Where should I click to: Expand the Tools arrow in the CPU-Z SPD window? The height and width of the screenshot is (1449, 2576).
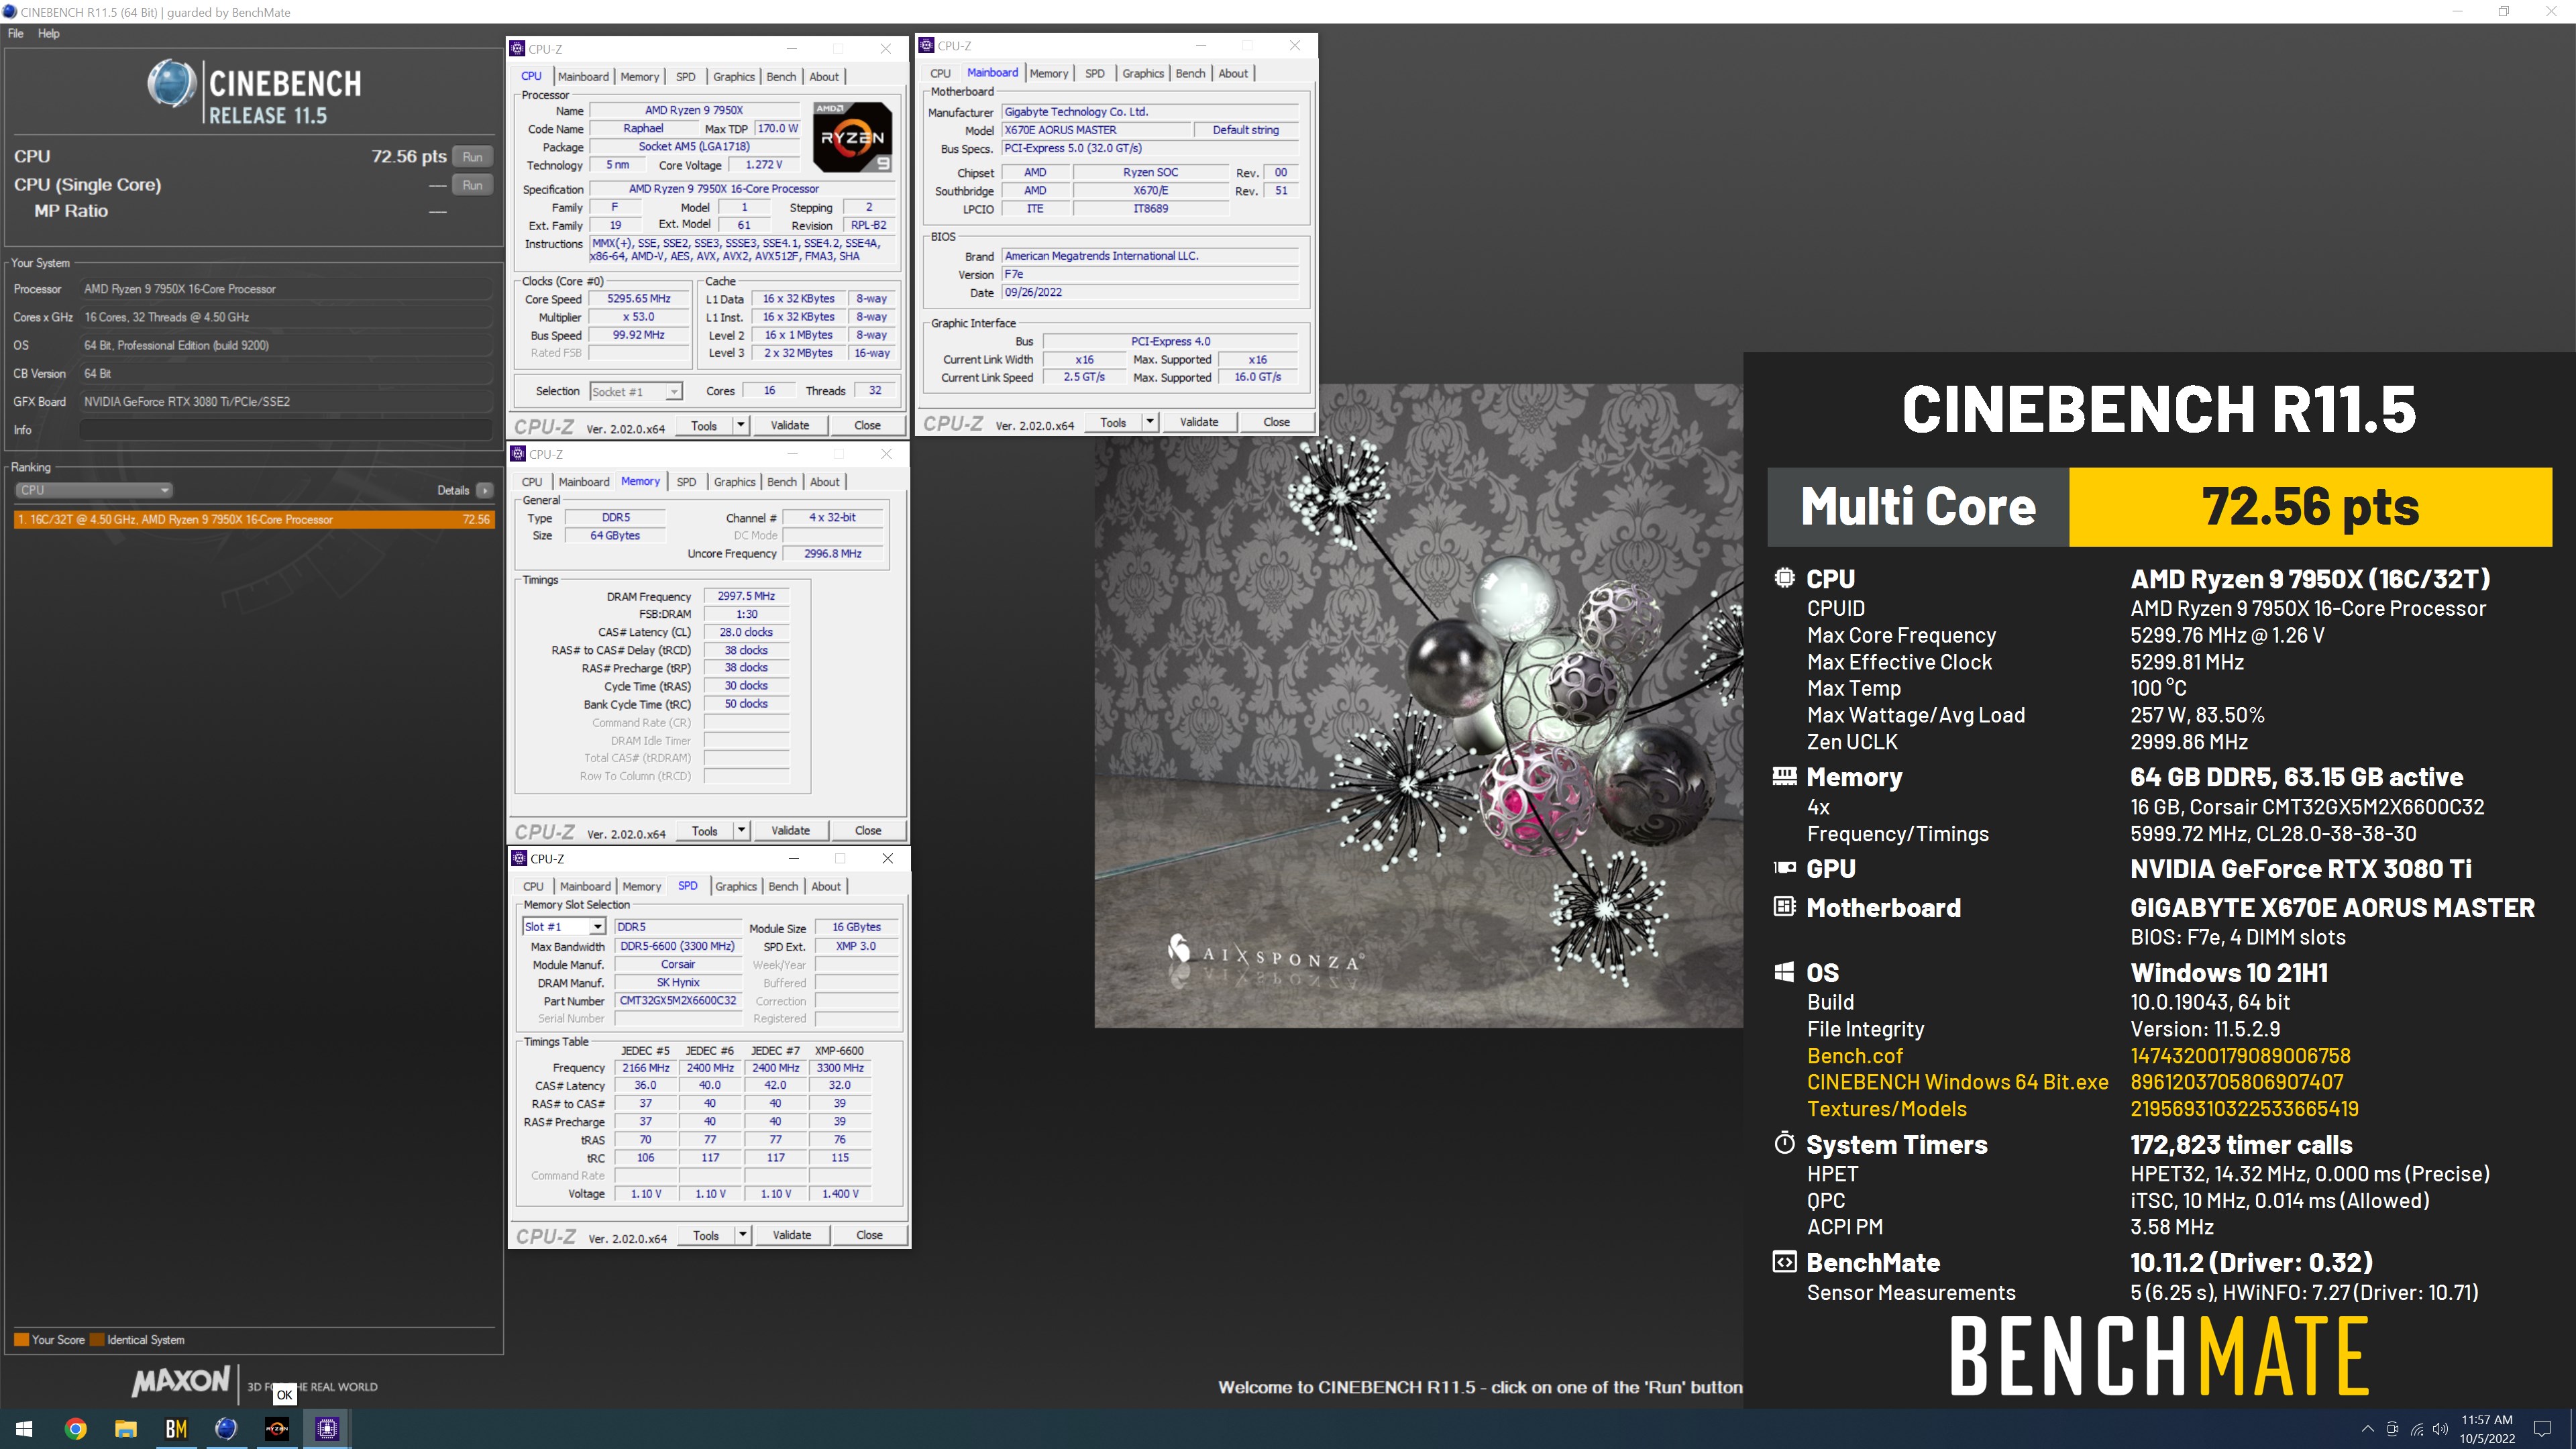coord(743,1235)
